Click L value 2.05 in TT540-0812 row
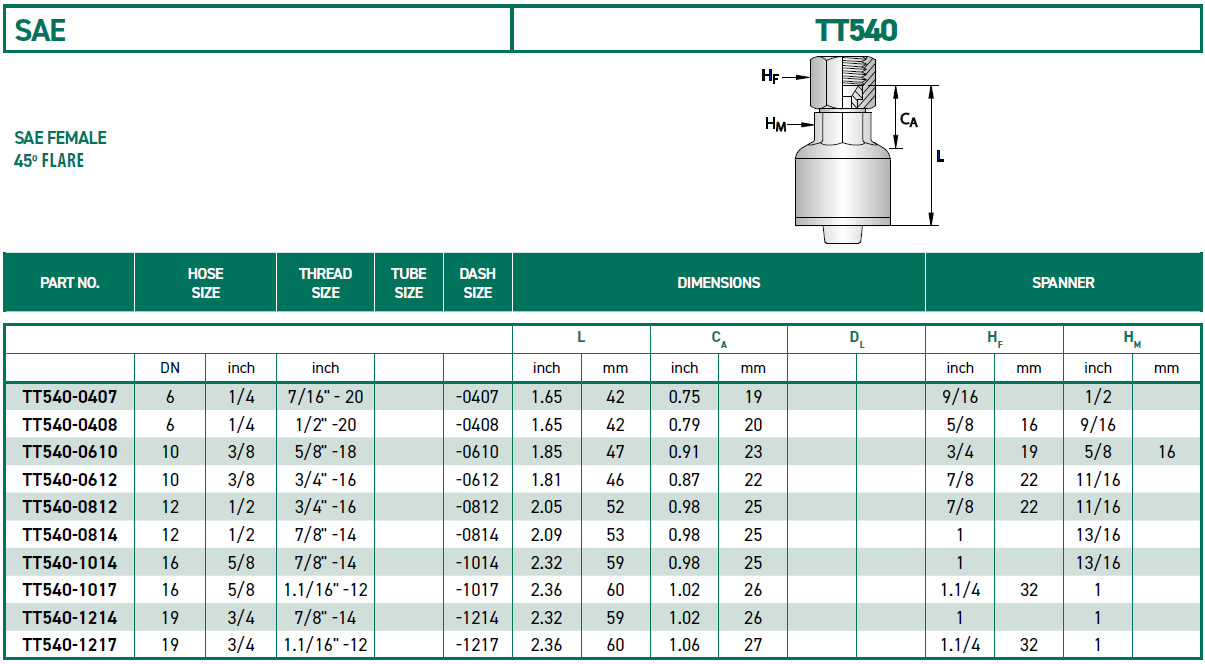This screenshot has width=1205, height=664. 547,507
